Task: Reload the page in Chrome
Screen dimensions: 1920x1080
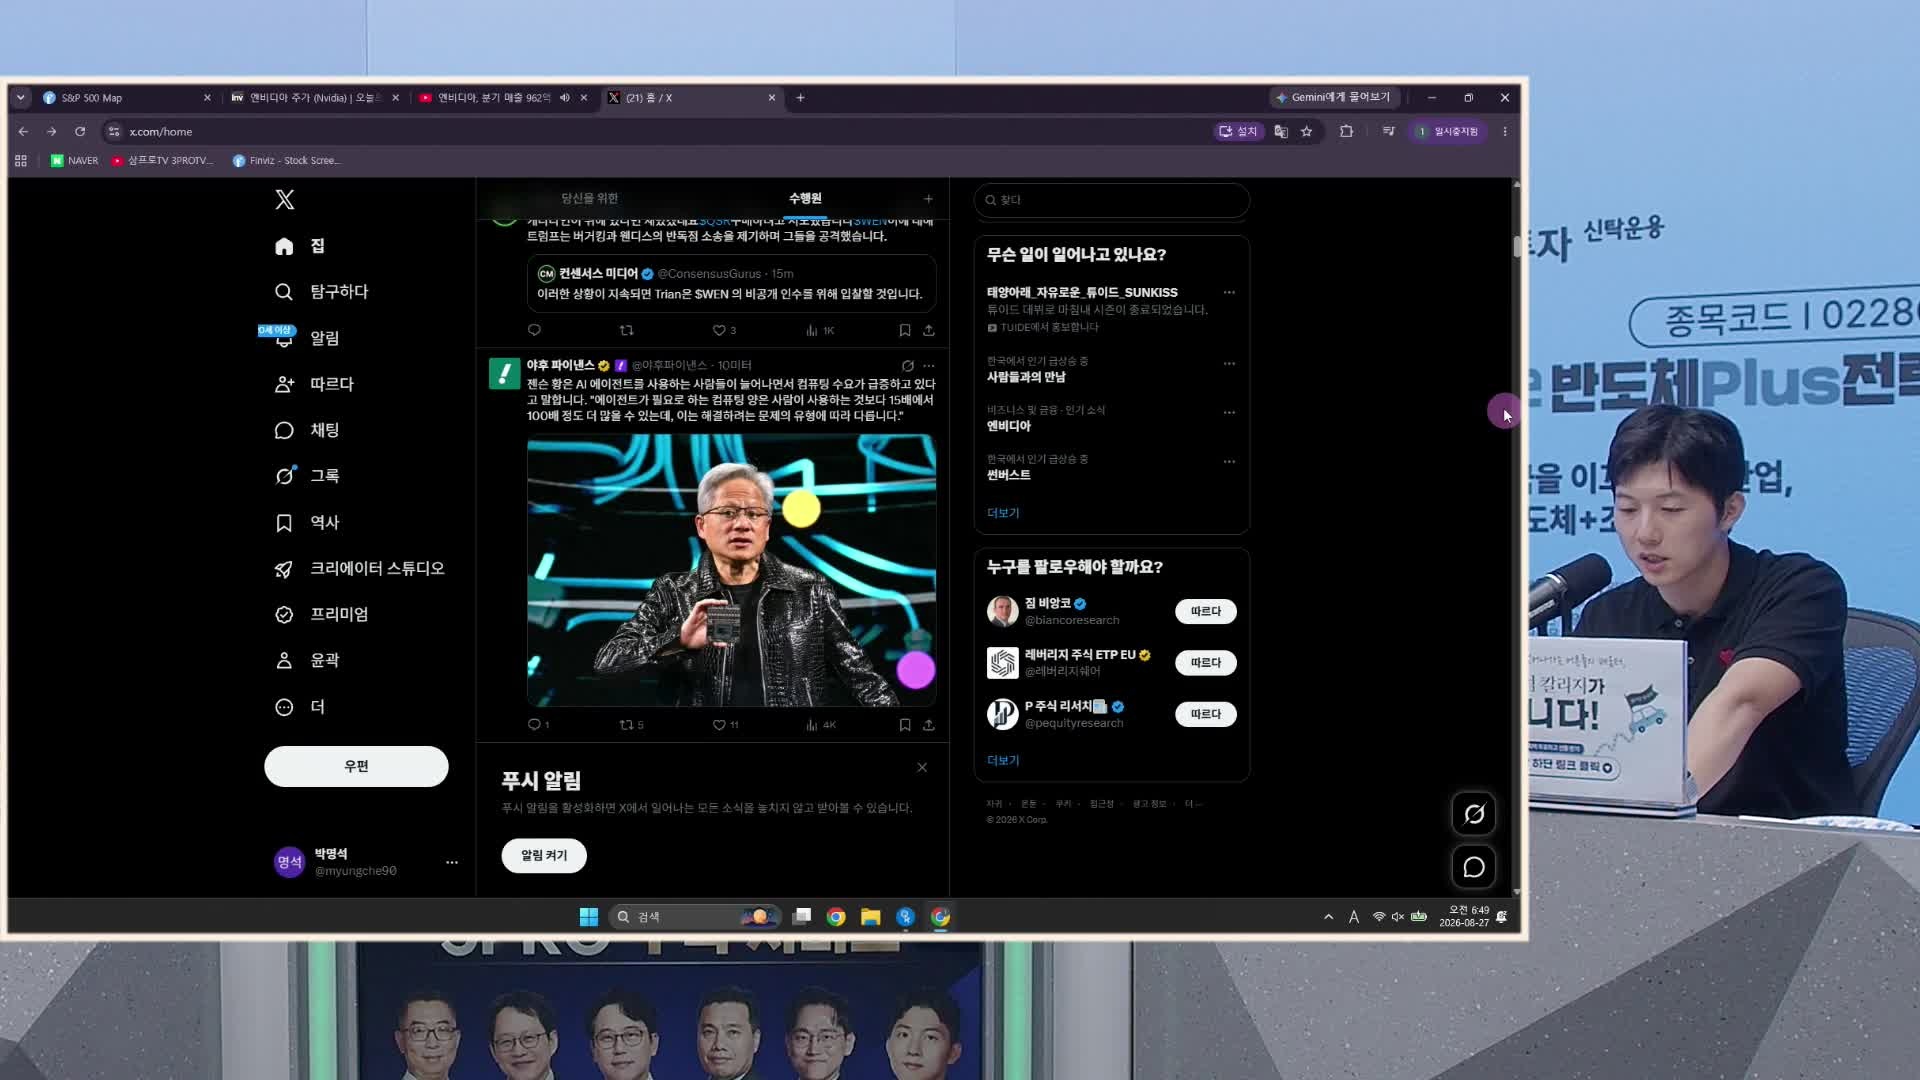Action: (x=80, y=131)
